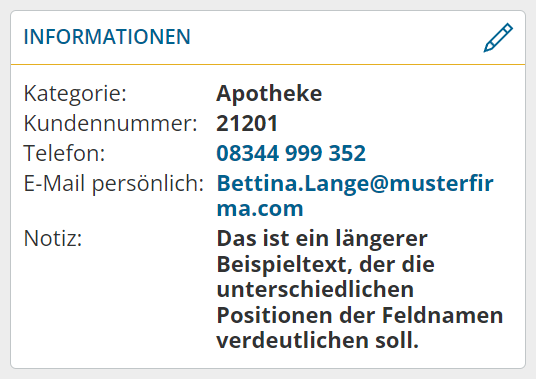Click the Apotheke category value
The height and width of the screenshot is (379, 536).
click(269, 93)
